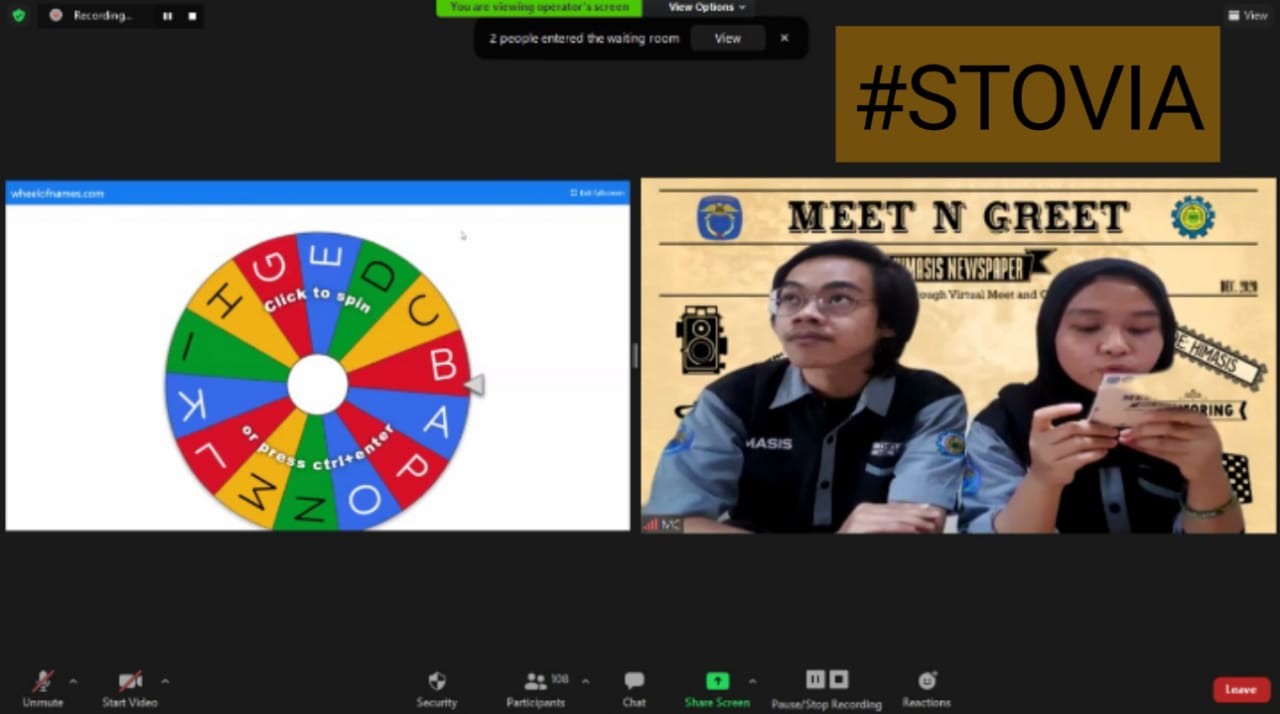Open the Participants panel
This screenshot has width=1280, height=714.
536,689
